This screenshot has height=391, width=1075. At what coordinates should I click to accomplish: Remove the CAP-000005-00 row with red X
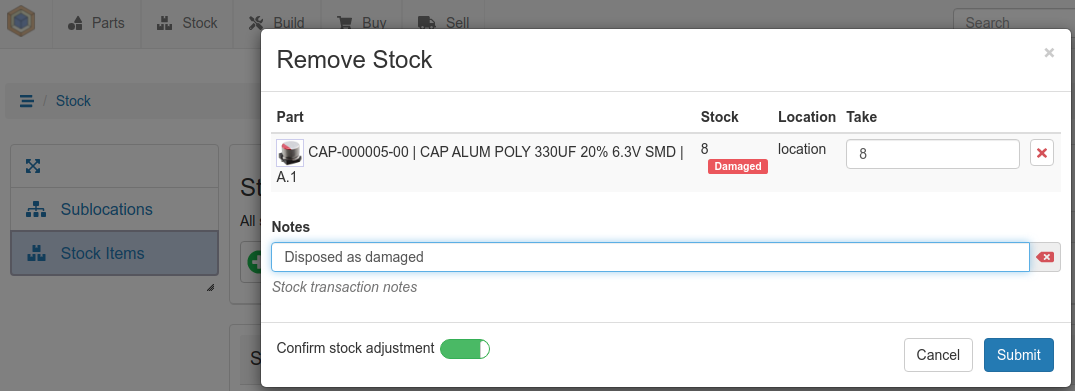(x=1041, y=154)
